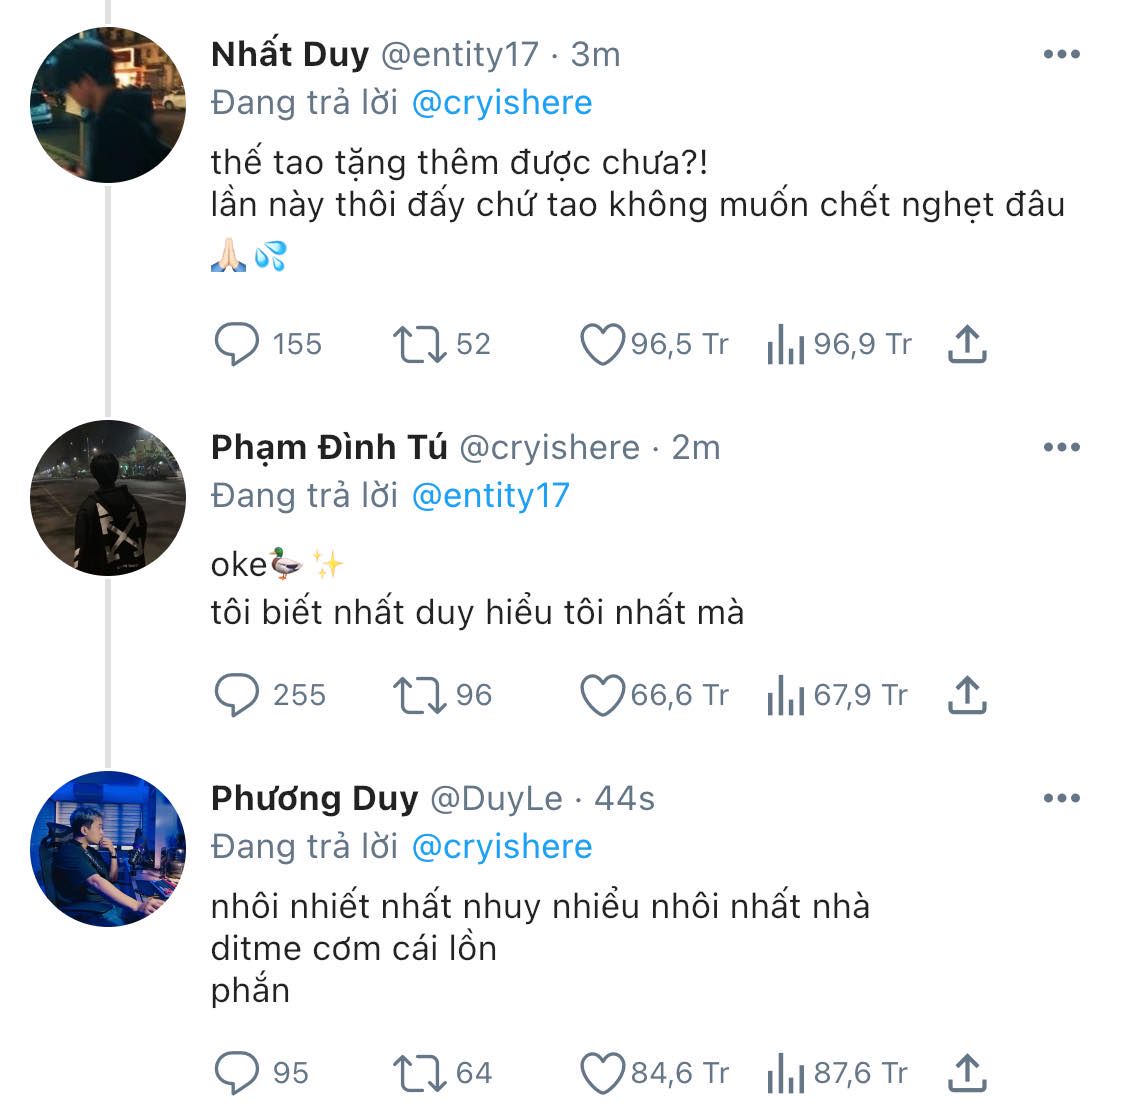Reply to Nhất Duy's tweet
Image resolution: width=1125 pixels, height=1117 pixels.
[237, 344]
